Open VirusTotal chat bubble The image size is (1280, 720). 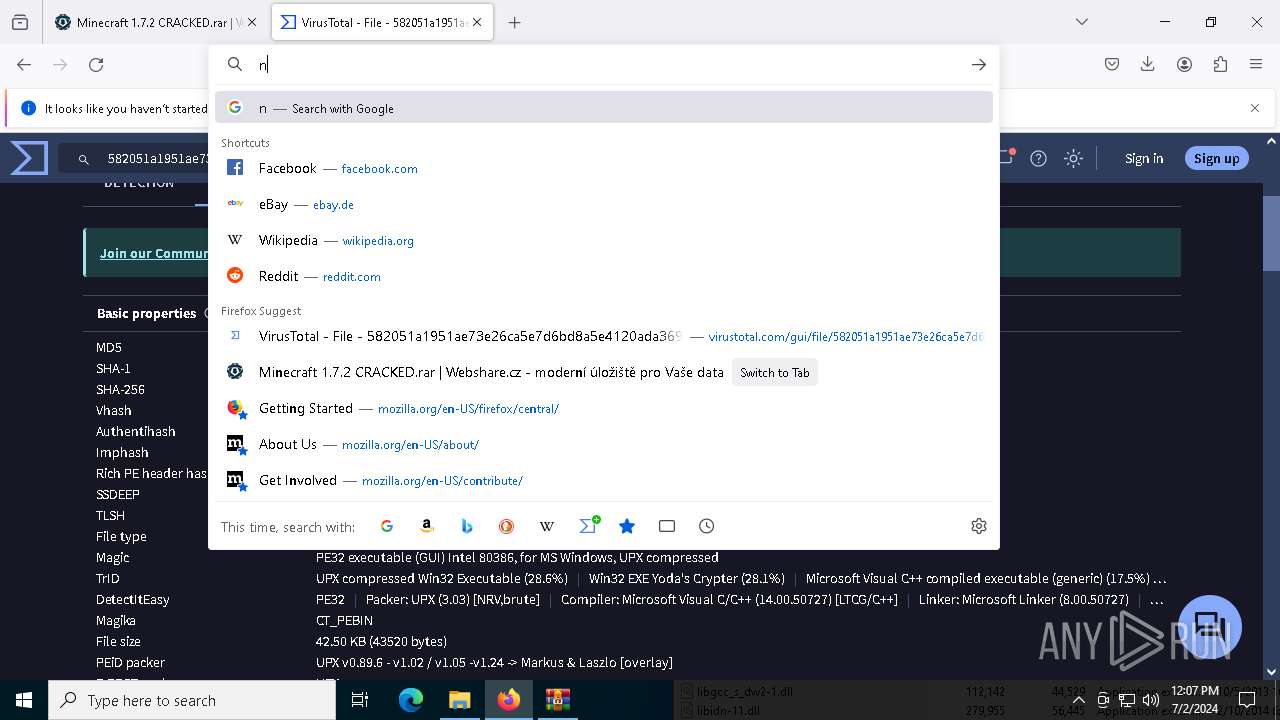pos(1210,627)
